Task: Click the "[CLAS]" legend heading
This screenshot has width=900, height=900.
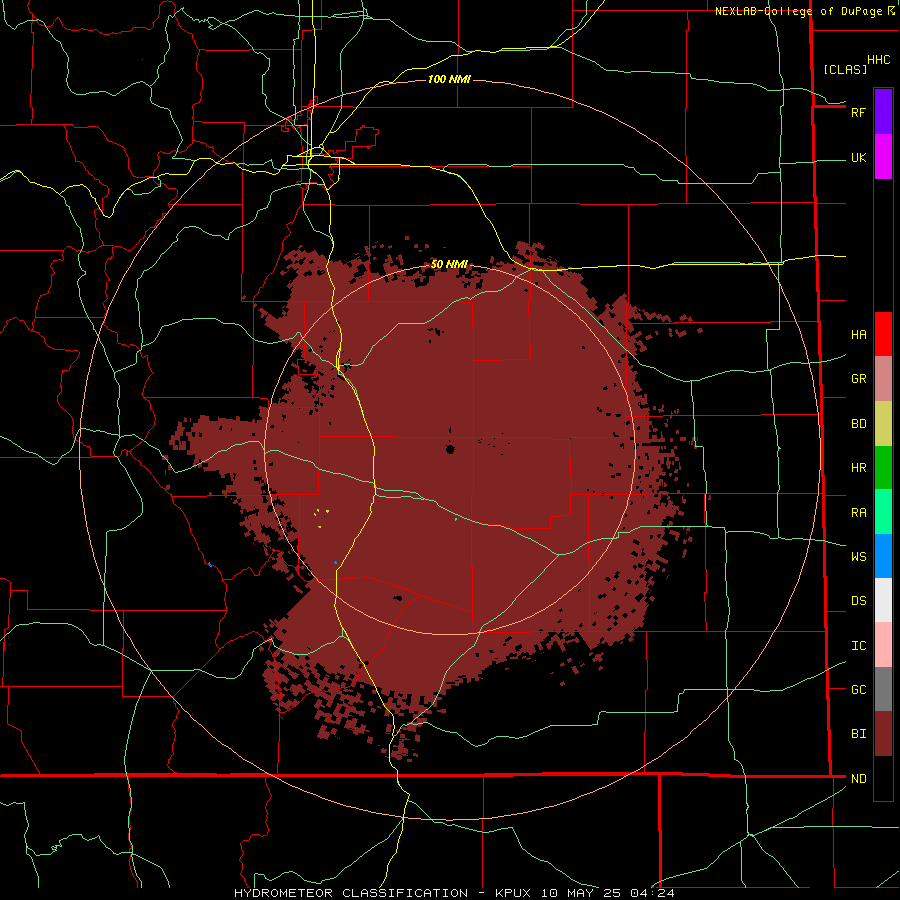Action: click(x=845, y=70)
